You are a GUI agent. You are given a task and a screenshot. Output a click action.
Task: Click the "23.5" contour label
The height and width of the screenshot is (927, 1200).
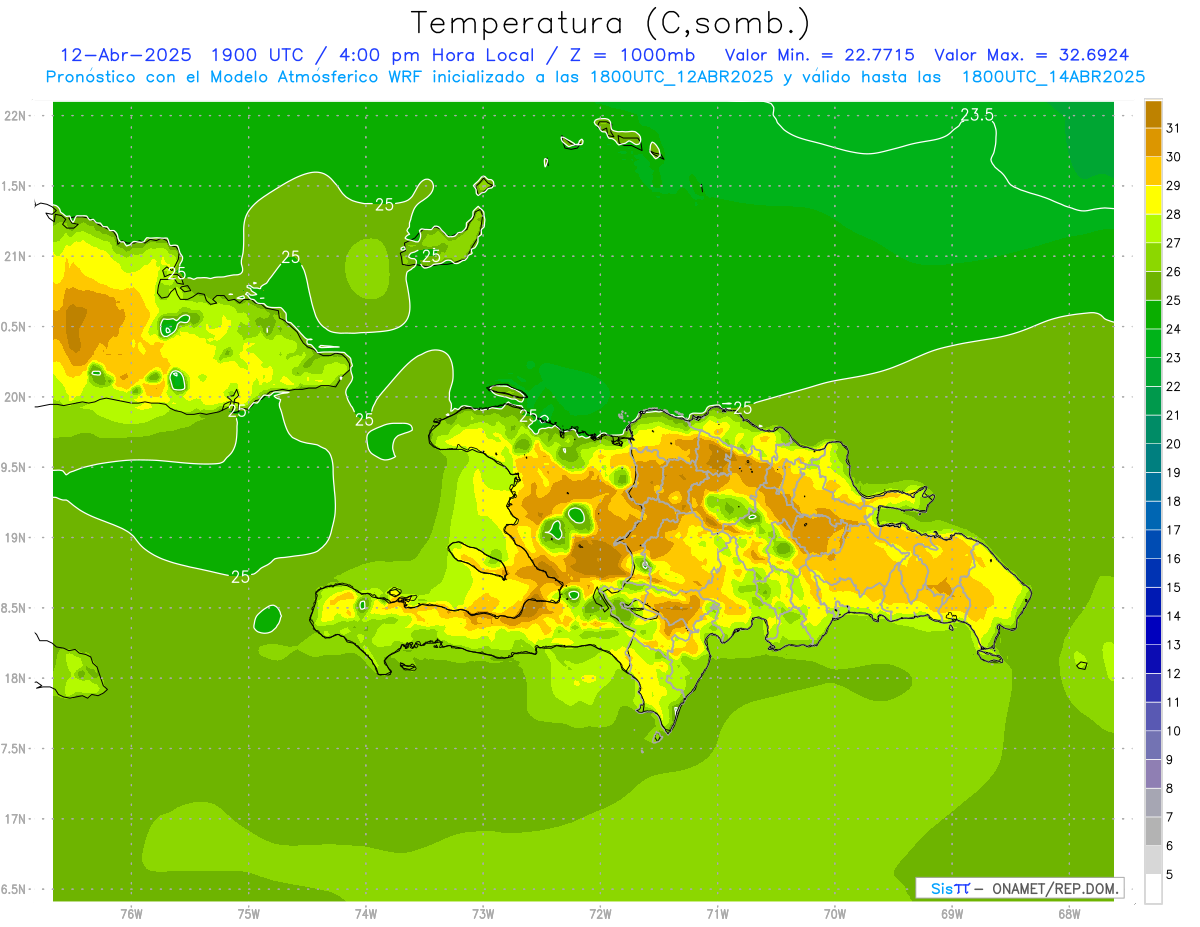pyautogui.click(x=977, y=115)
